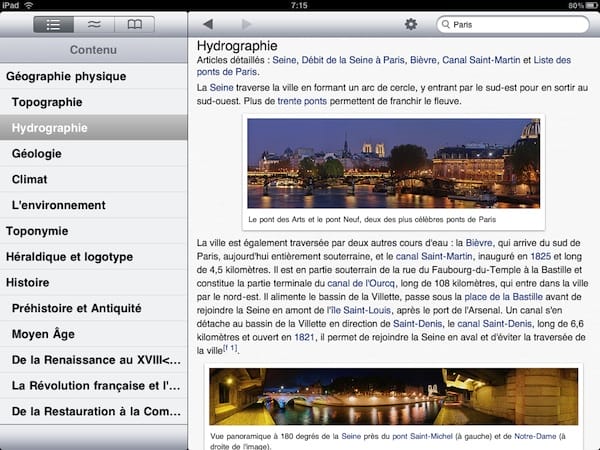Tap the Pont des Arts night photo
600x450 pixels.
click(x=393, y=163)
